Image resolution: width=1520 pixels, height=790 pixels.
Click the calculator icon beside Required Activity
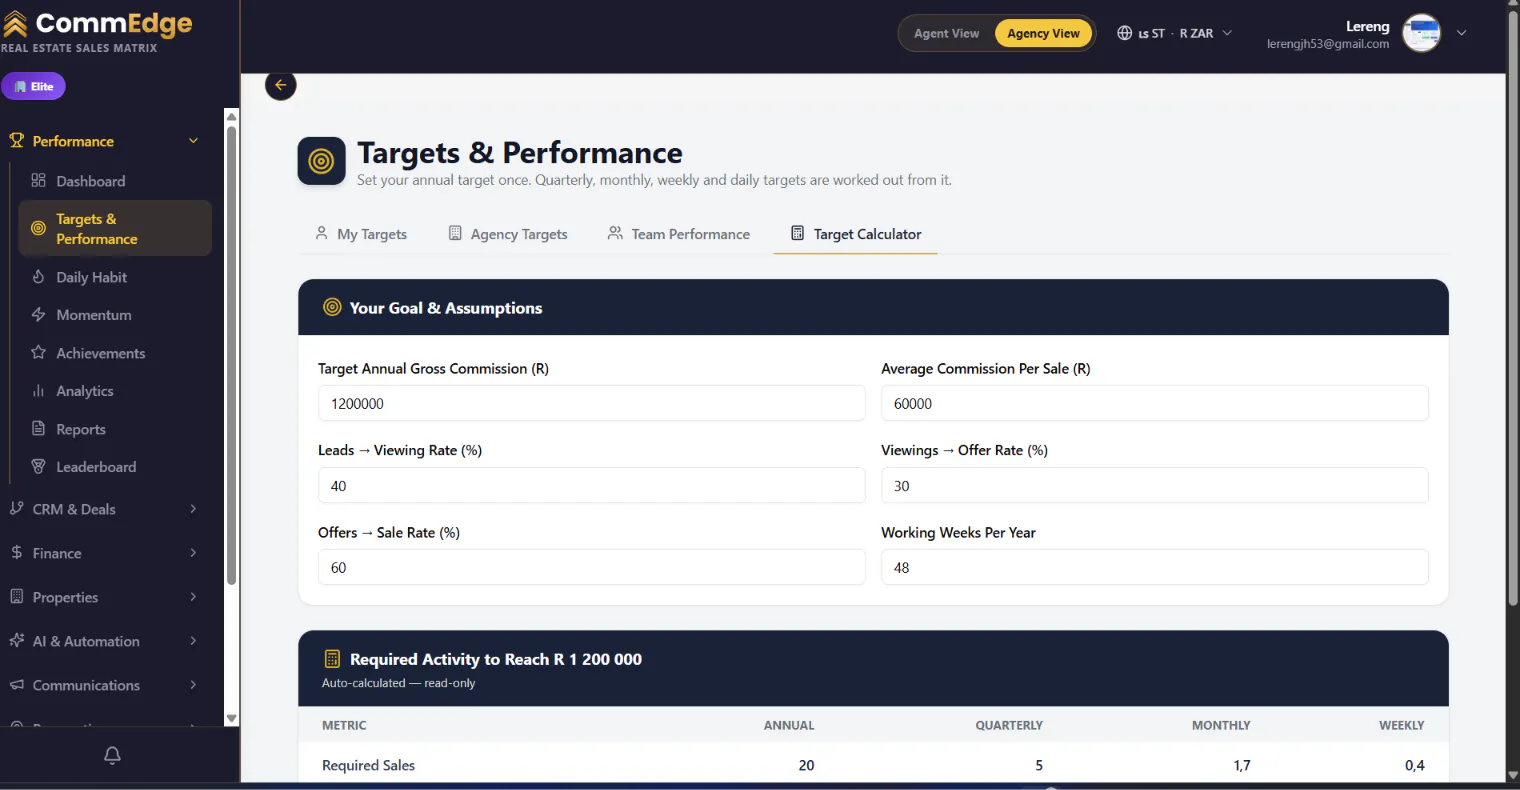coord(332,659)
